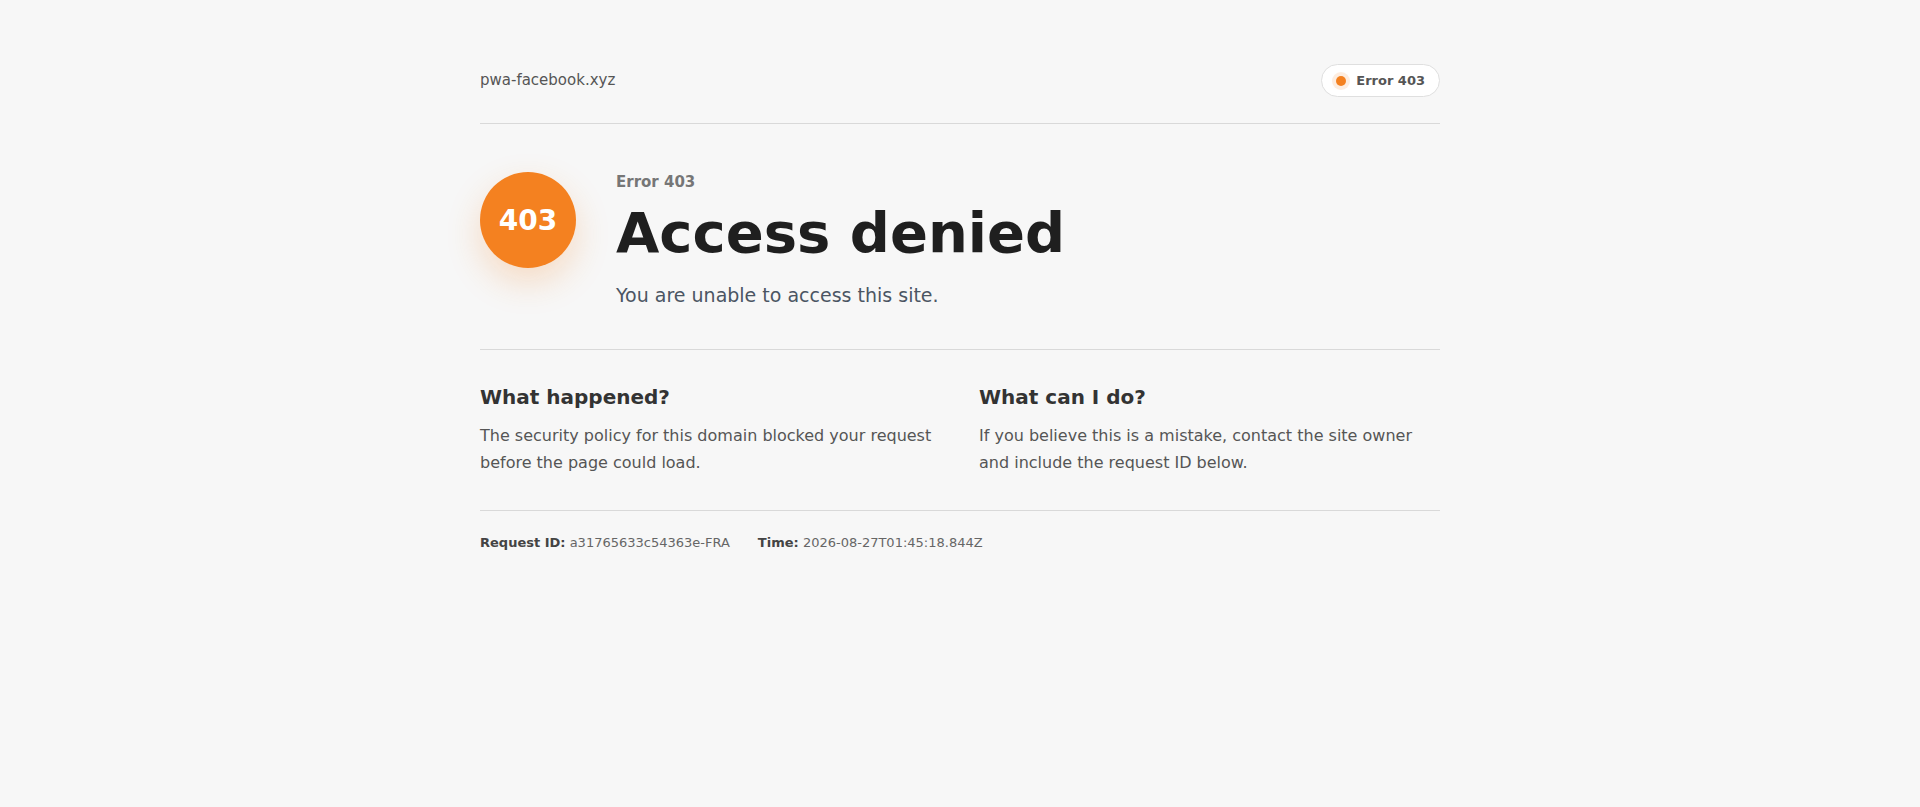Click the contact the site owner paragraph
Screen dimensions: 1920x807
1196,449
